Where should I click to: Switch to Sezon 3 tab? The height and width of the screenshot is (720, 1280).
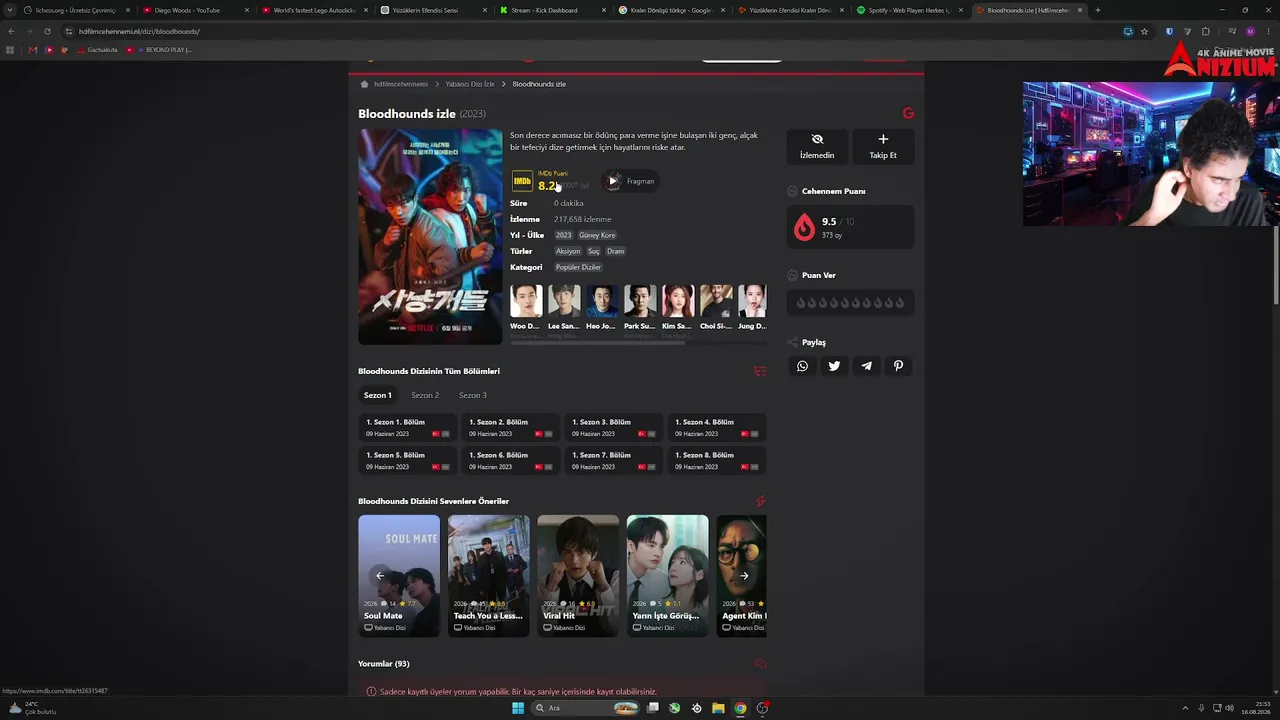(473, 395)
